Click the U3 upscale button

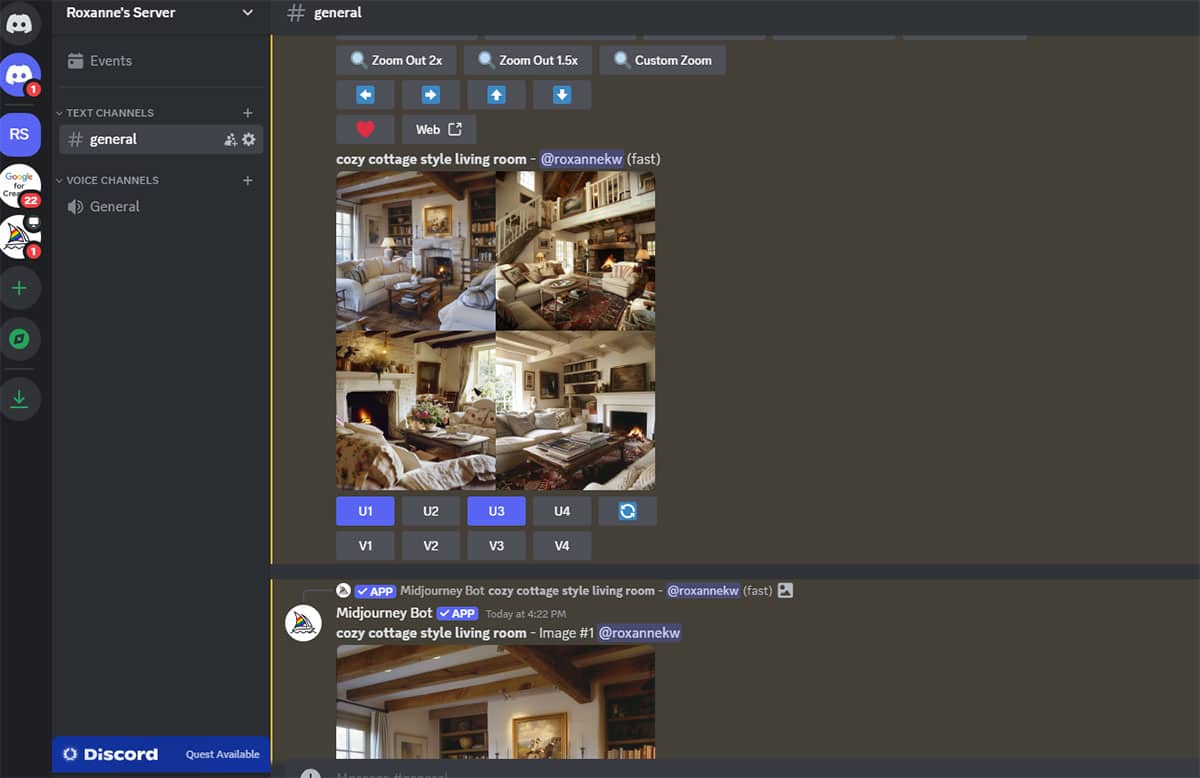click(x=496, y=511)
